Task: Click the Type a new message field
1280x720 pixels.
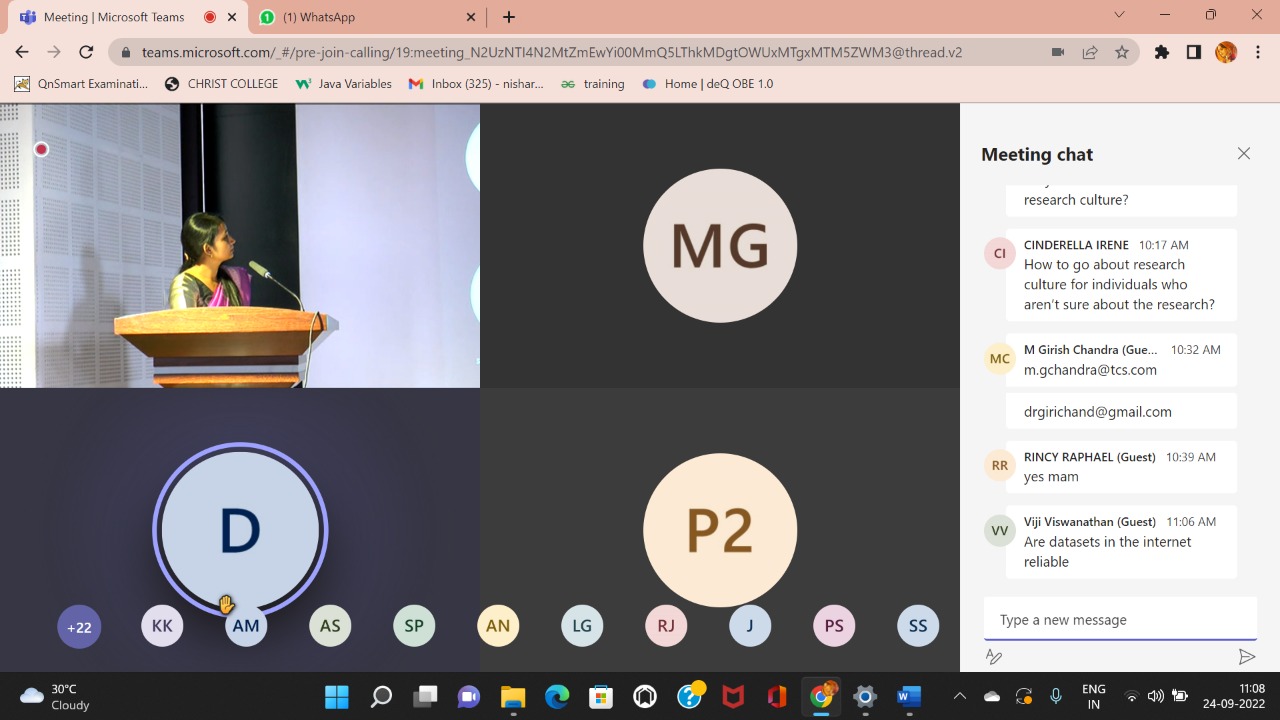Action: 1120,620
